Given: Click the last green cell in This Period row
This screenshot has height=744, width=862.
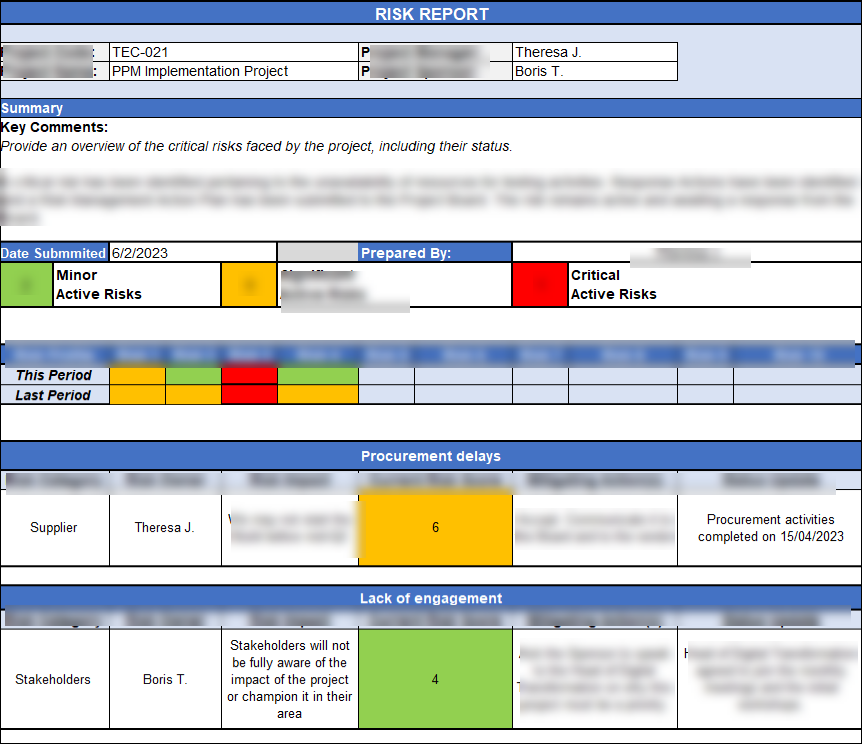Looking at the screenshot, I should [317, 376].
